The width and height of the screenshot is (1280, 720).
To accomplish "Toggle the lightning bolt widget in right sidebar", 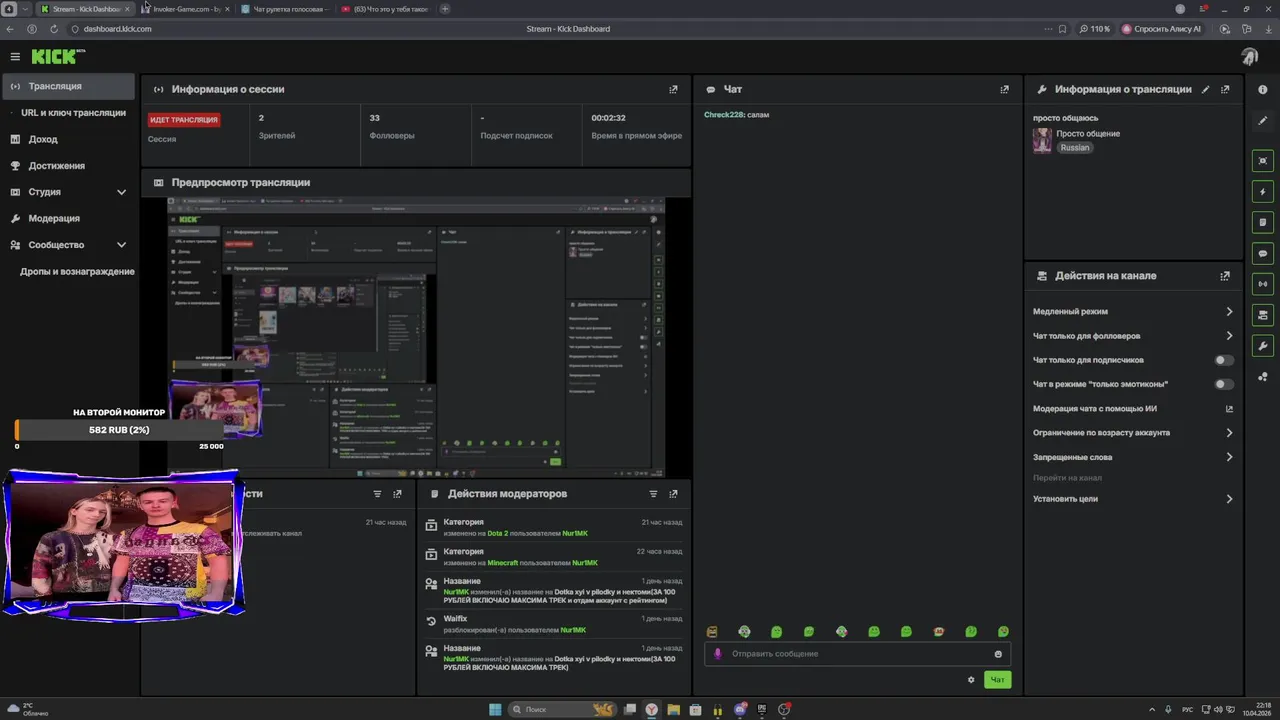I will 1263,192.
